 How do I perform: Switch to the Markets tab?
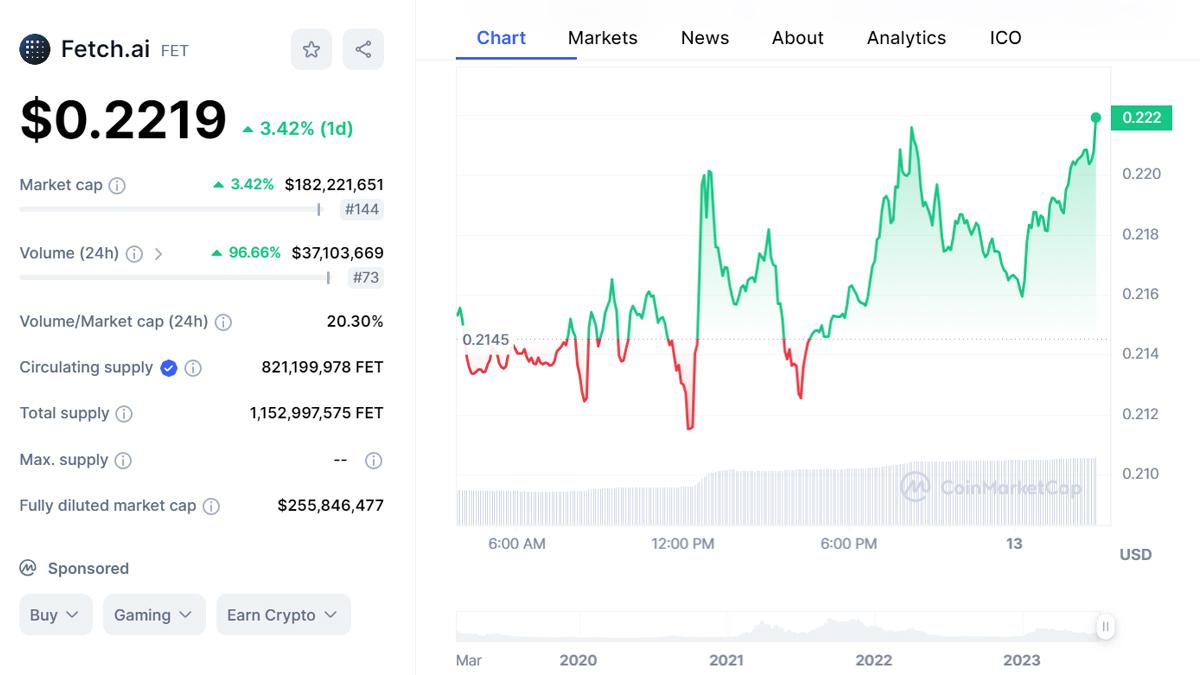tap(603, 38)
